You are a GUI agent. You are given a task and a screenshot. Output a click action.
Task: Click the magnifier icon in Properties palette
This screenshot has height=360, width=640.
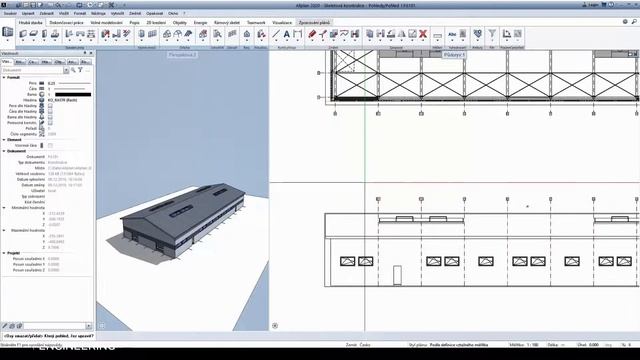73,70
